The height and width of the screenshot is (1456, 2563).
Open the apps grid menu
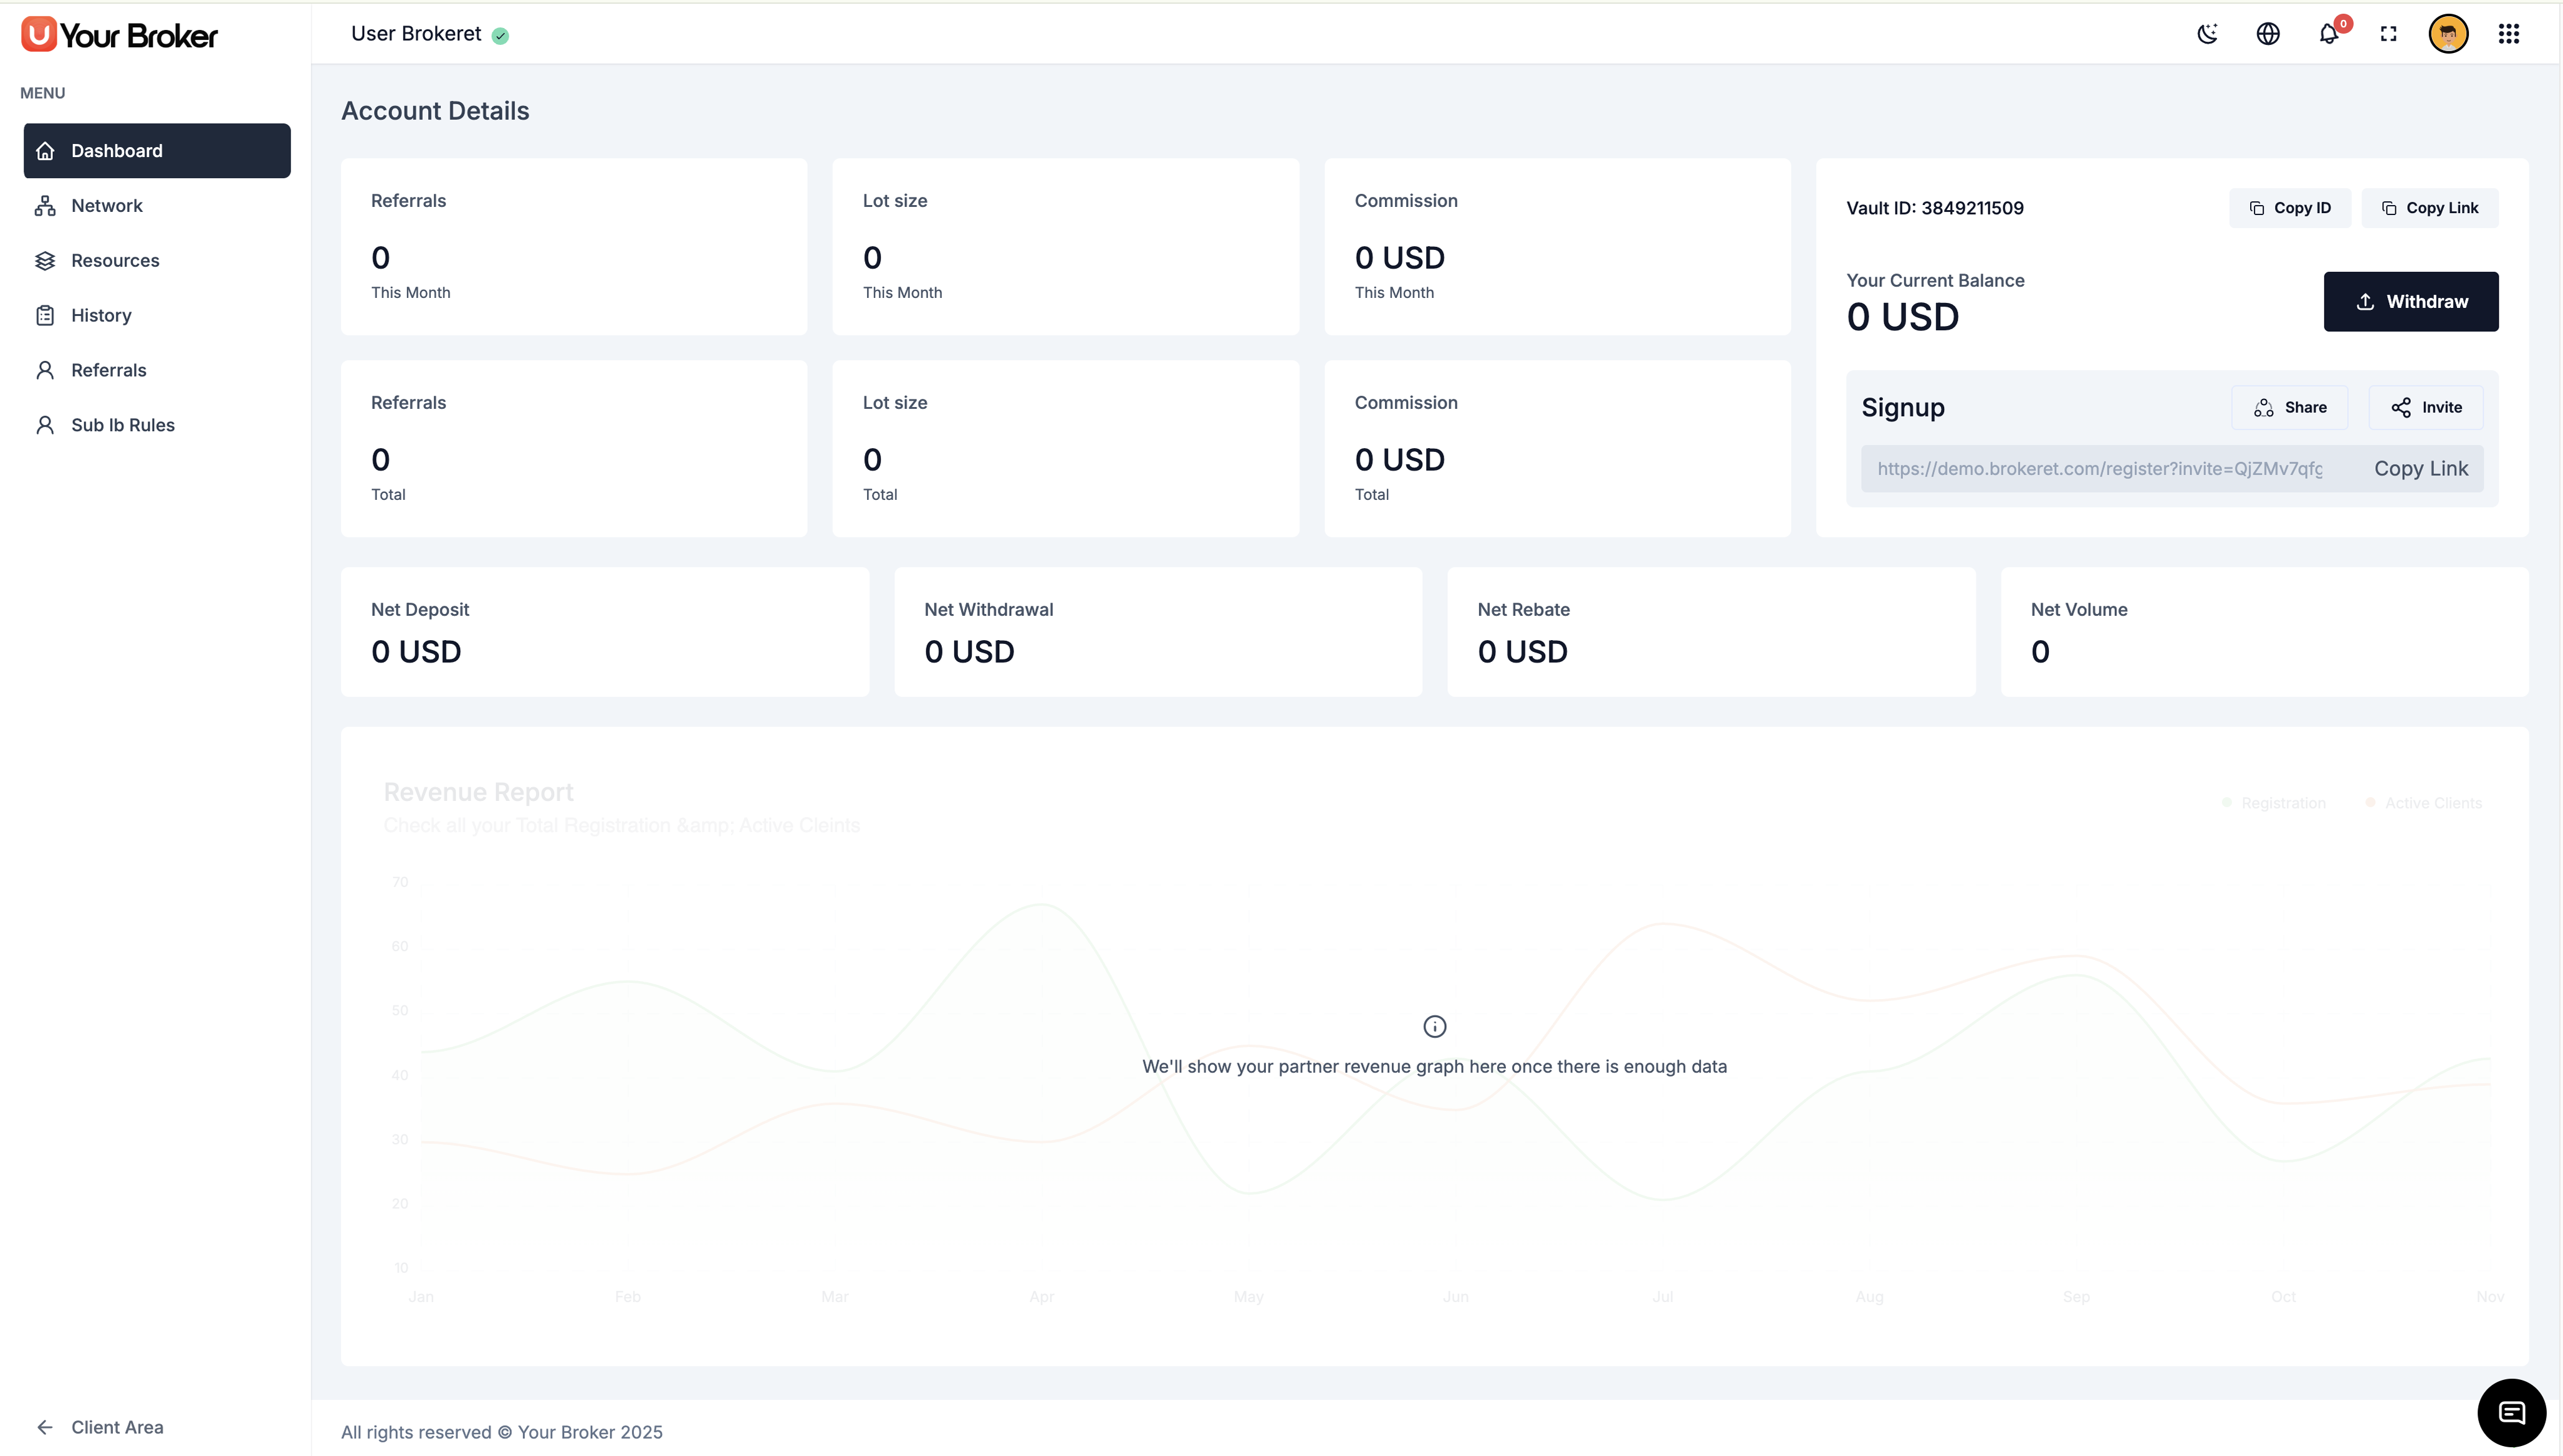coord(2508,34)
